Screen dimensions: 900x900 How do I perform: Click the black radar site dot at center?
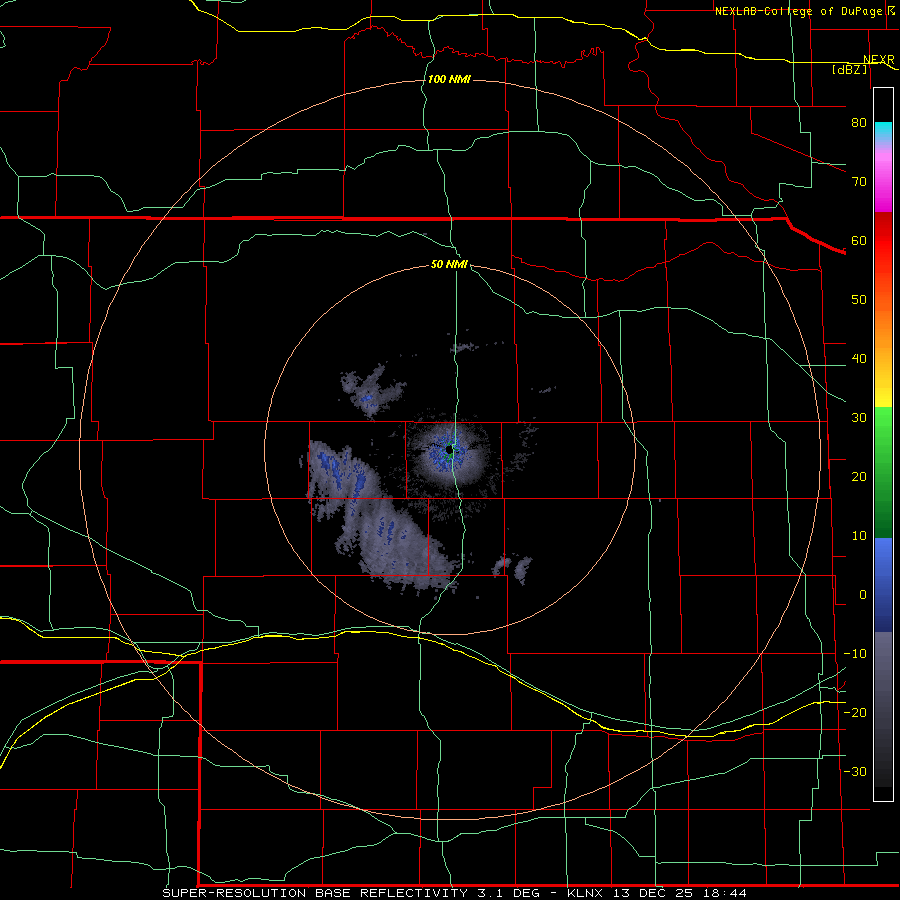[x=449, y=450]
